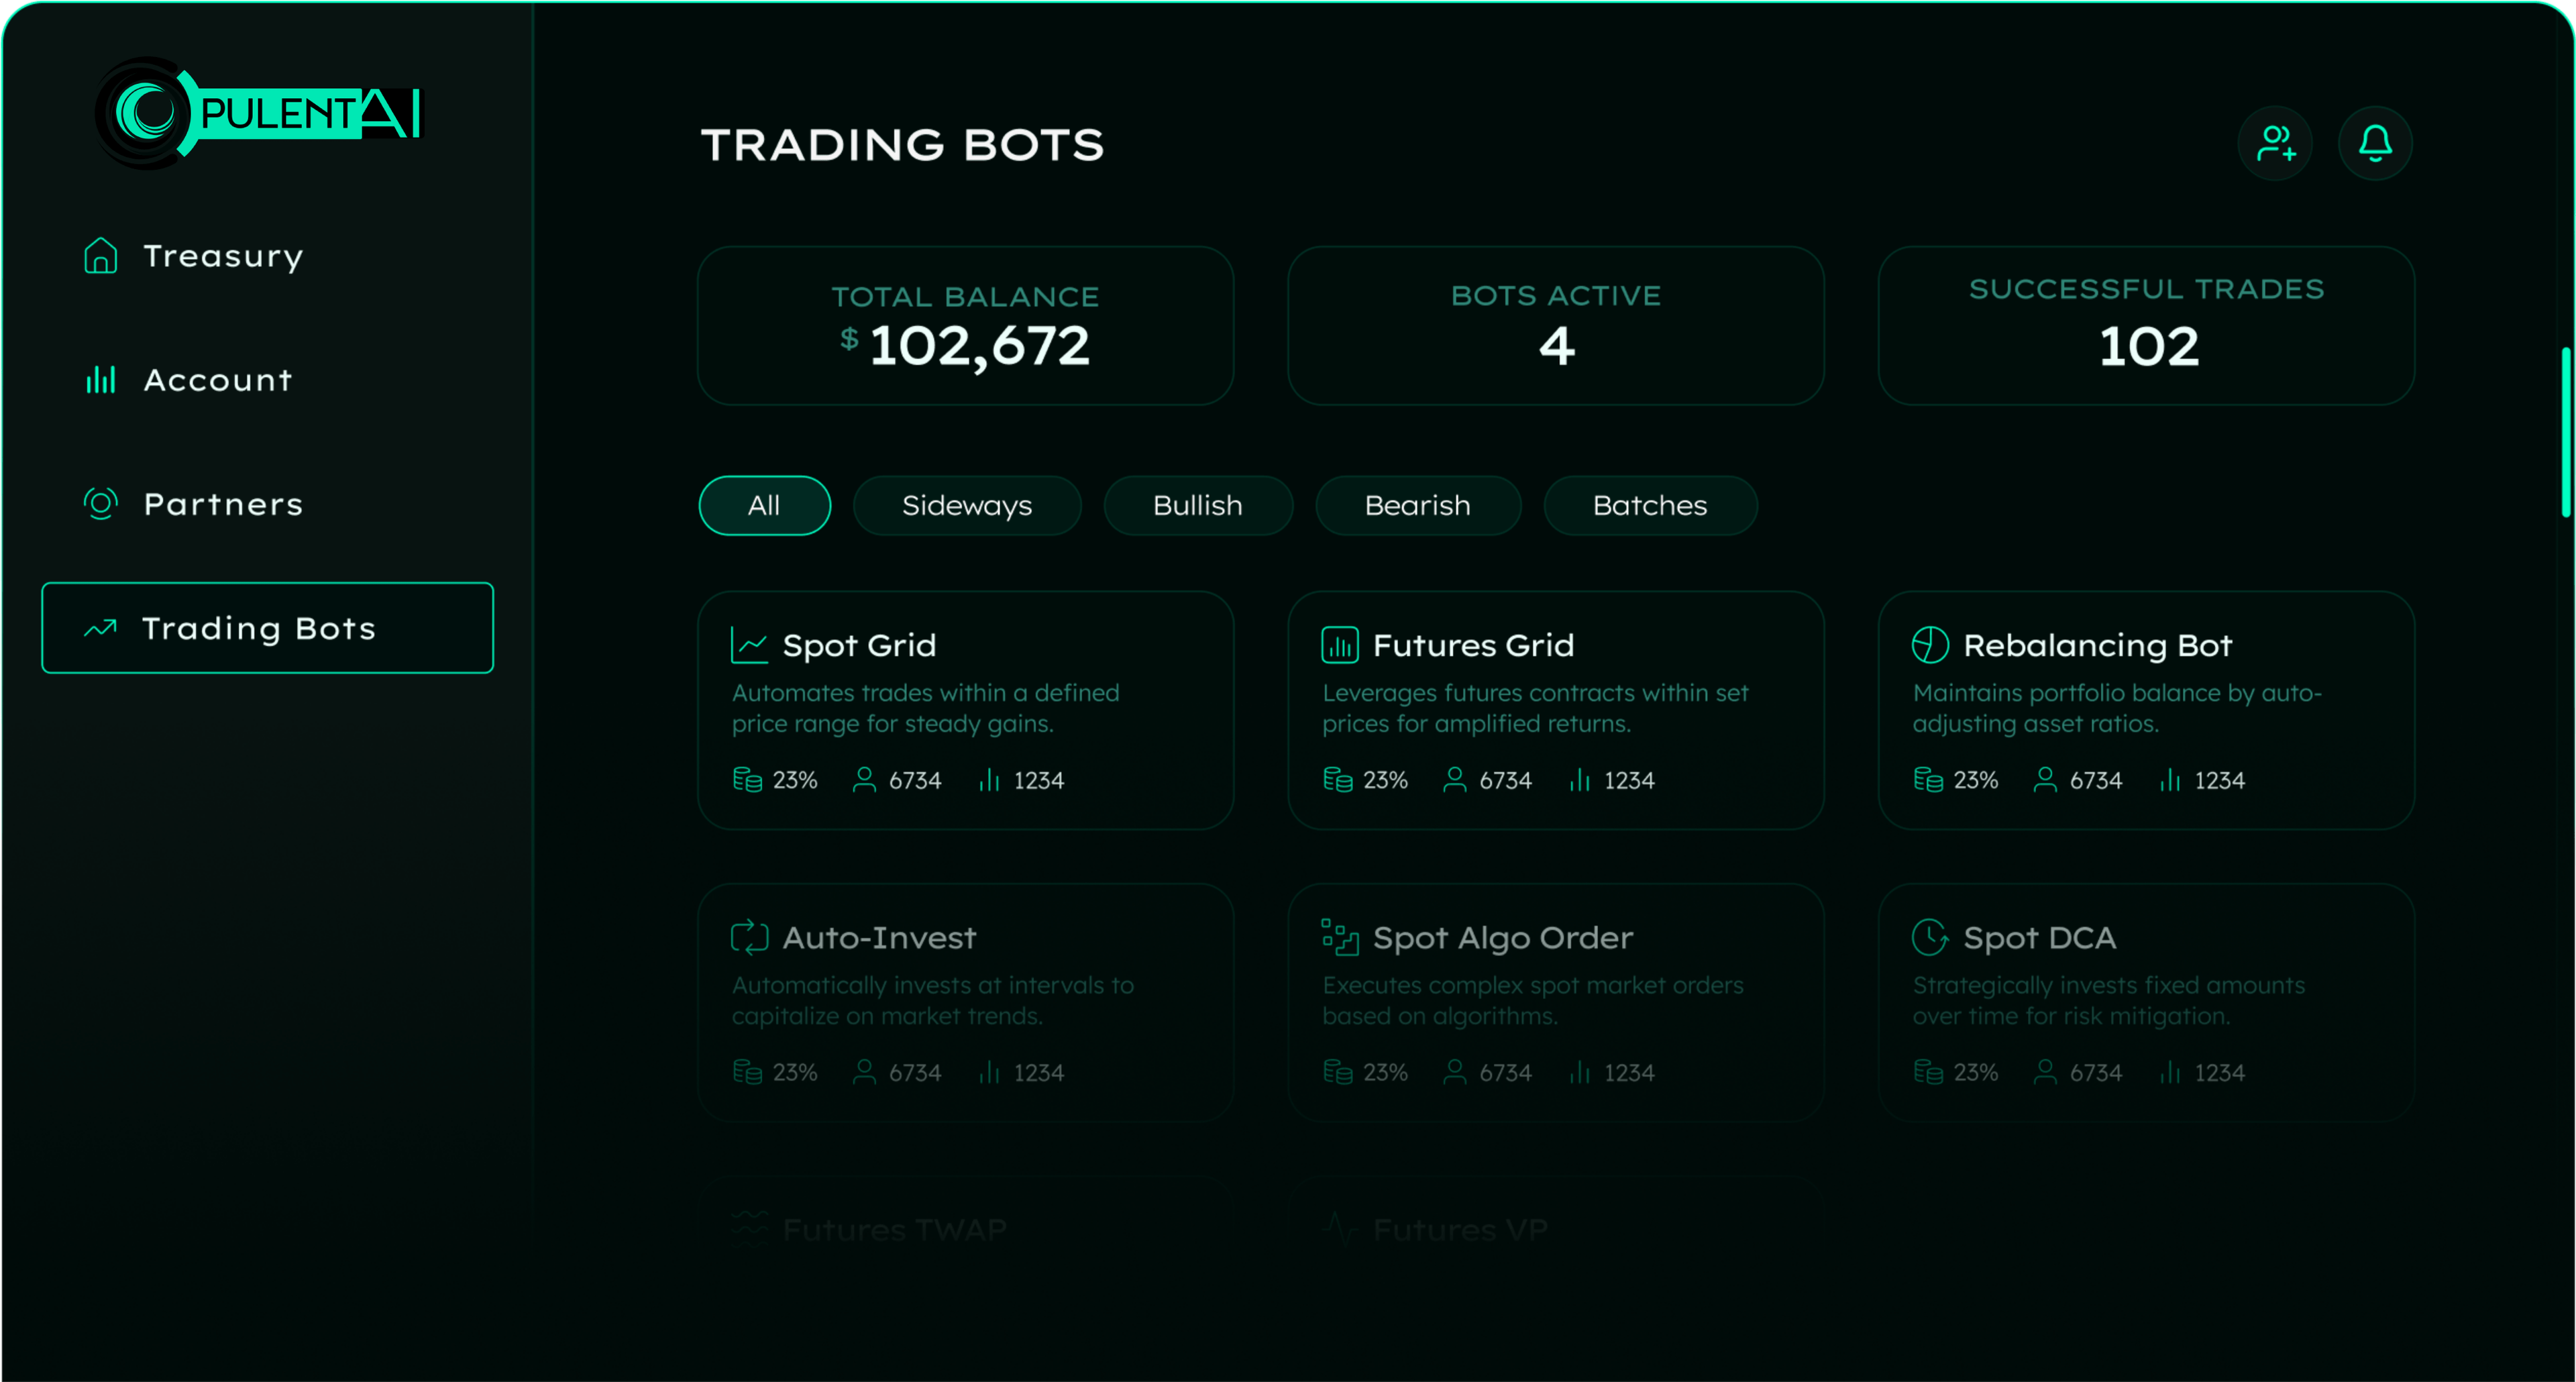Image resolution: width=2576 pixels, height=1382 pixels.
Task: Click the add-user icon near top right
Action: click(2275, 143)
